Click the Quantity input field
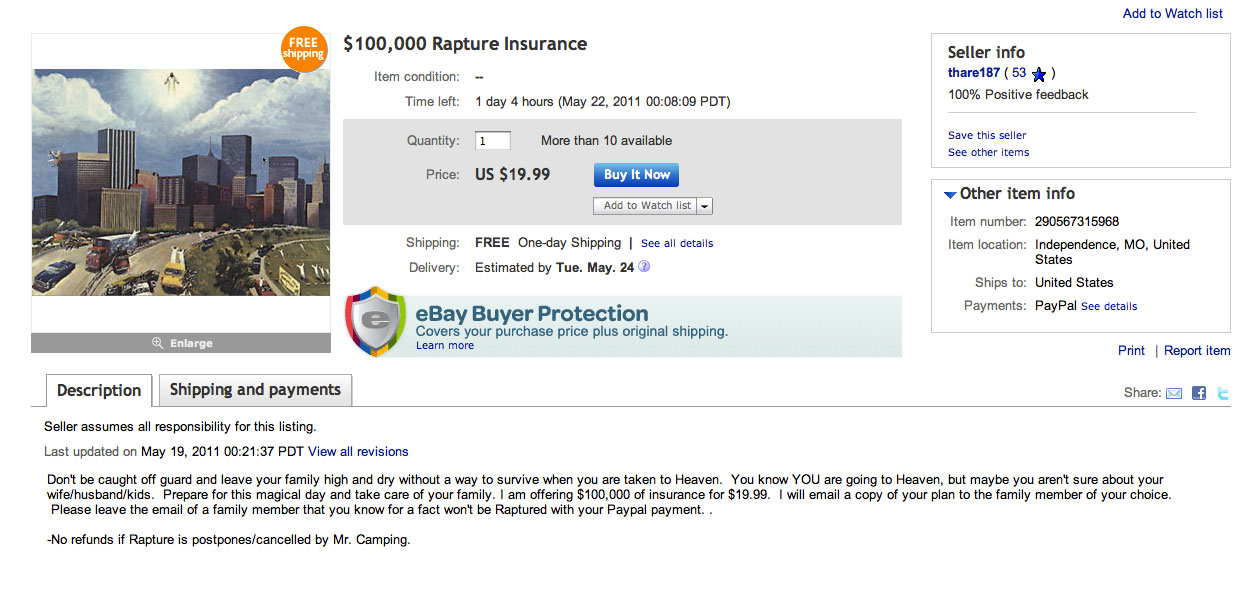Image resolution: width=1260 pixels, height=595 pixels. coord(493,141)
